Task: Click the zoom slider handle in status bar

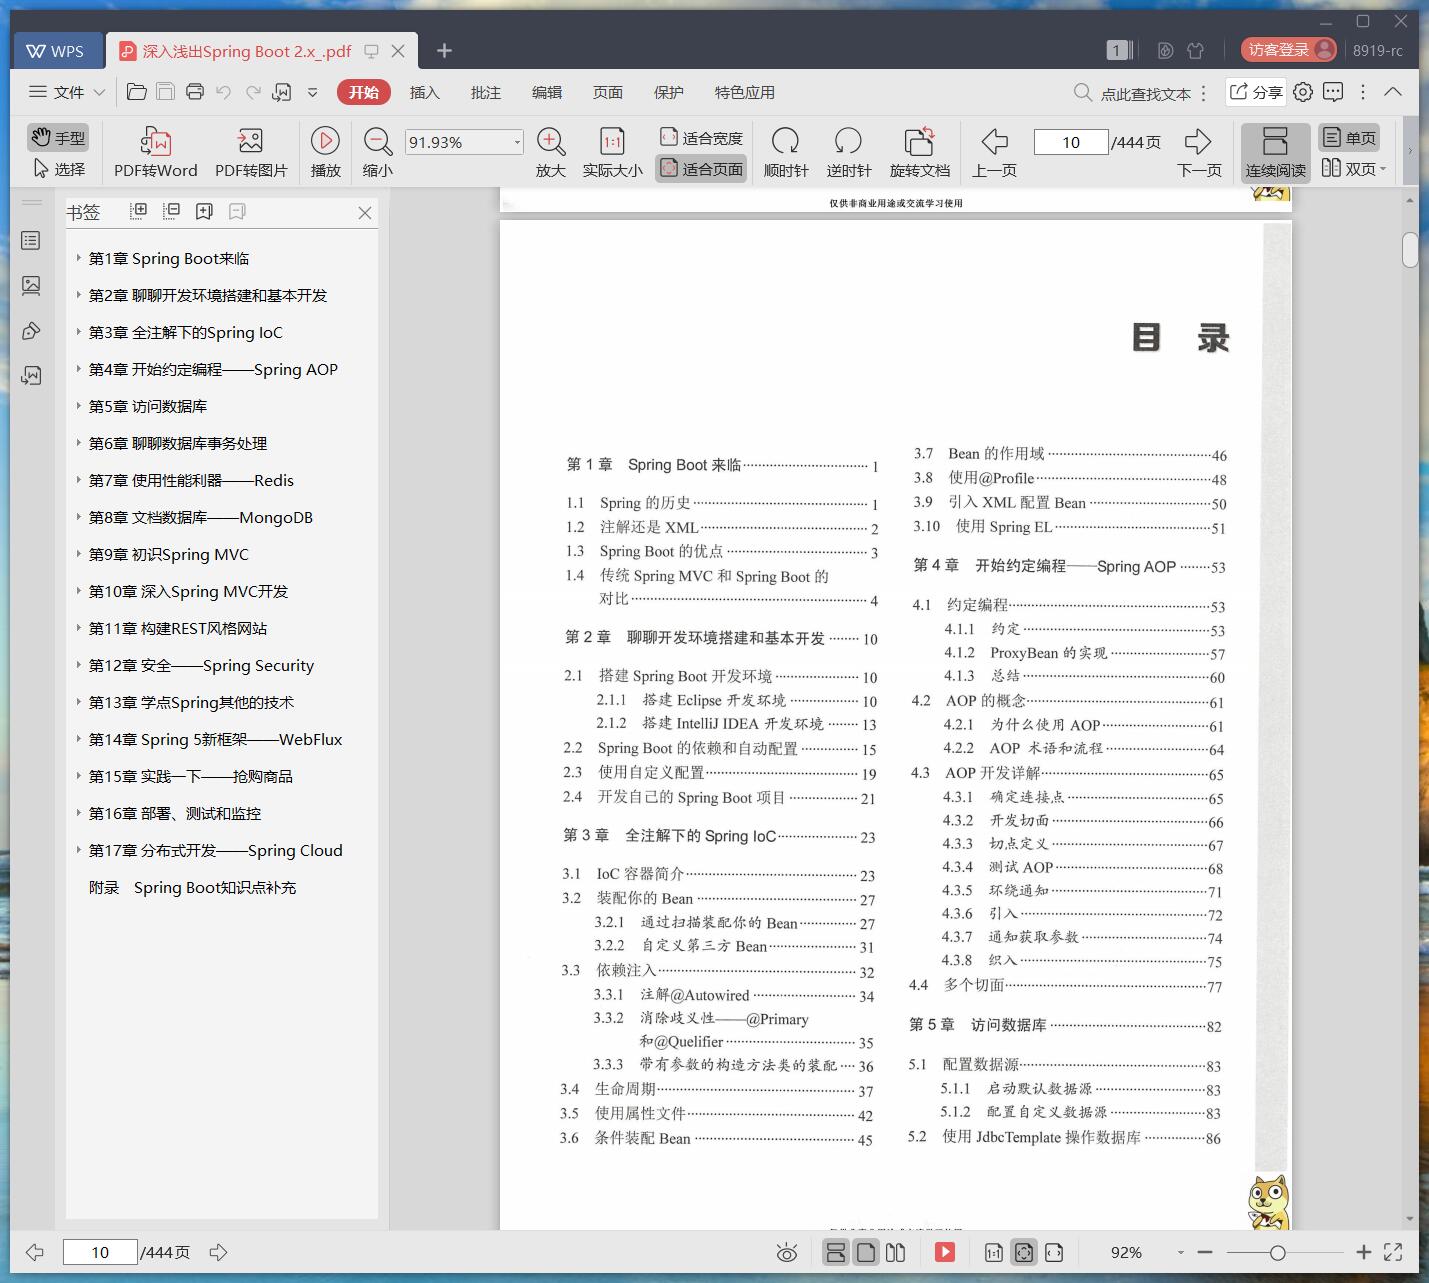Action: pyautogui.click(x=1277, y=1252)
